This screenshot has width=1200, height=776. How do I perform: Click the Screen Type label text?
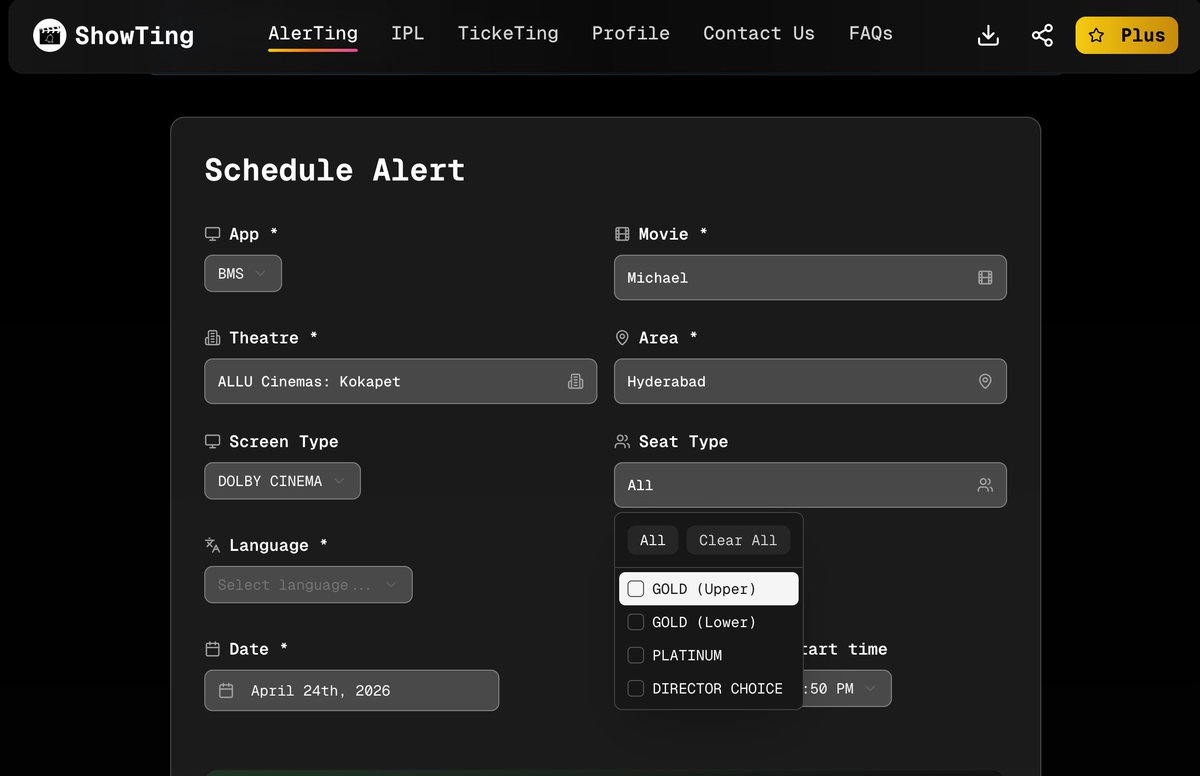[x=284, y=442]
